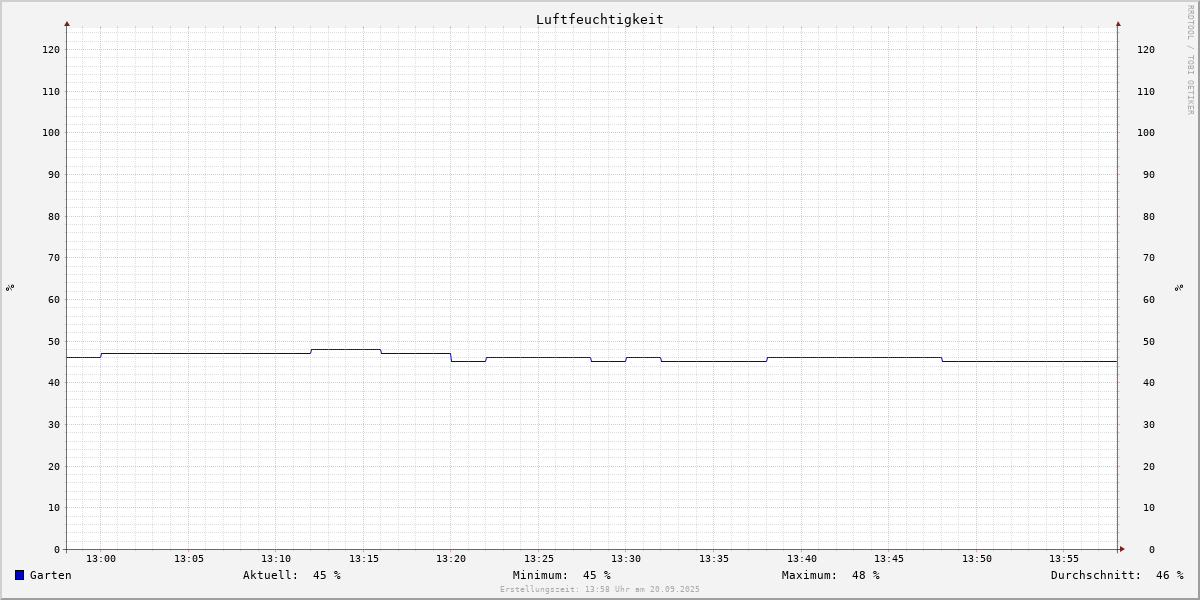Click the right percent unit axis label

tap(1179, 287)
